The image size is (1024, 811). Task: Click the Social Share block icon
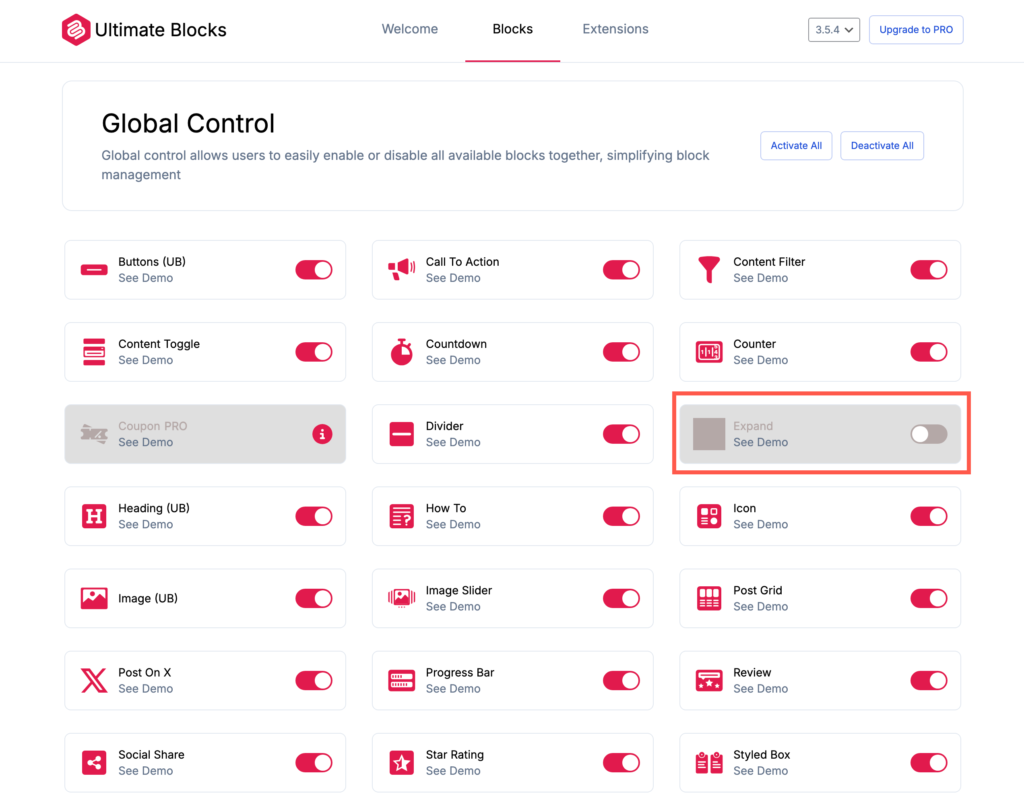(x=94, y=763)
